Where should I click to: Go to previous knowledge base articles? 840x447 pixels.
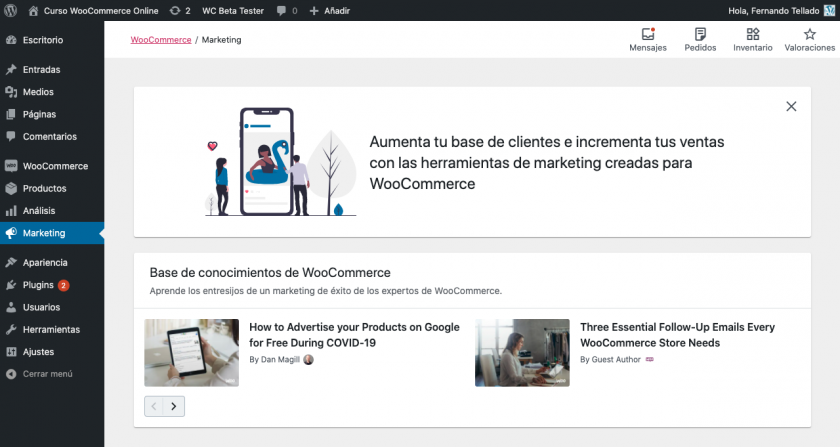tap(154, 406)
